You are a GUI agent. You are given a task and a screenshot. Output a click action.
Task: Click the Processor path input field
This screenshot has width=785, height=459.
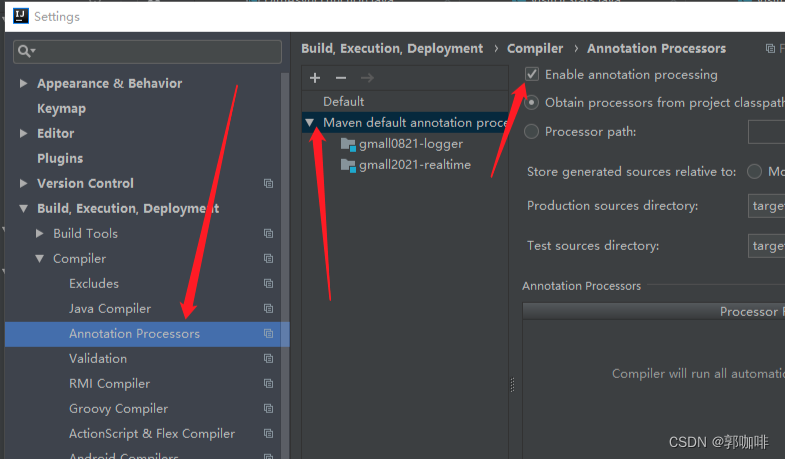pos(766,132)
